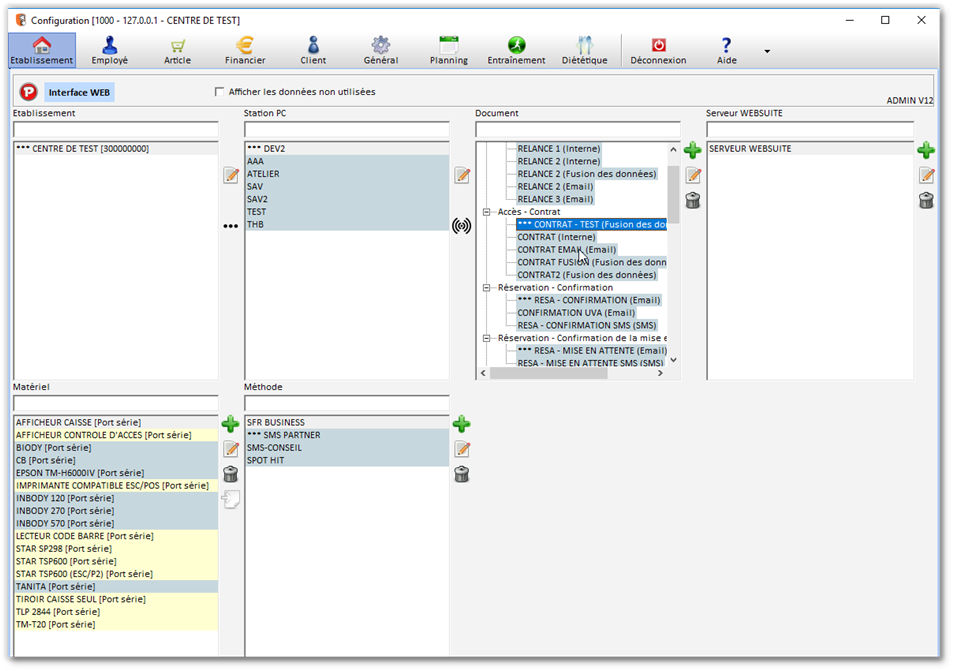Image resolution: width=954 pixels, height=671 pixels.
Task: Click the Document tree vertical scrollbar
Action: [673, 260]
